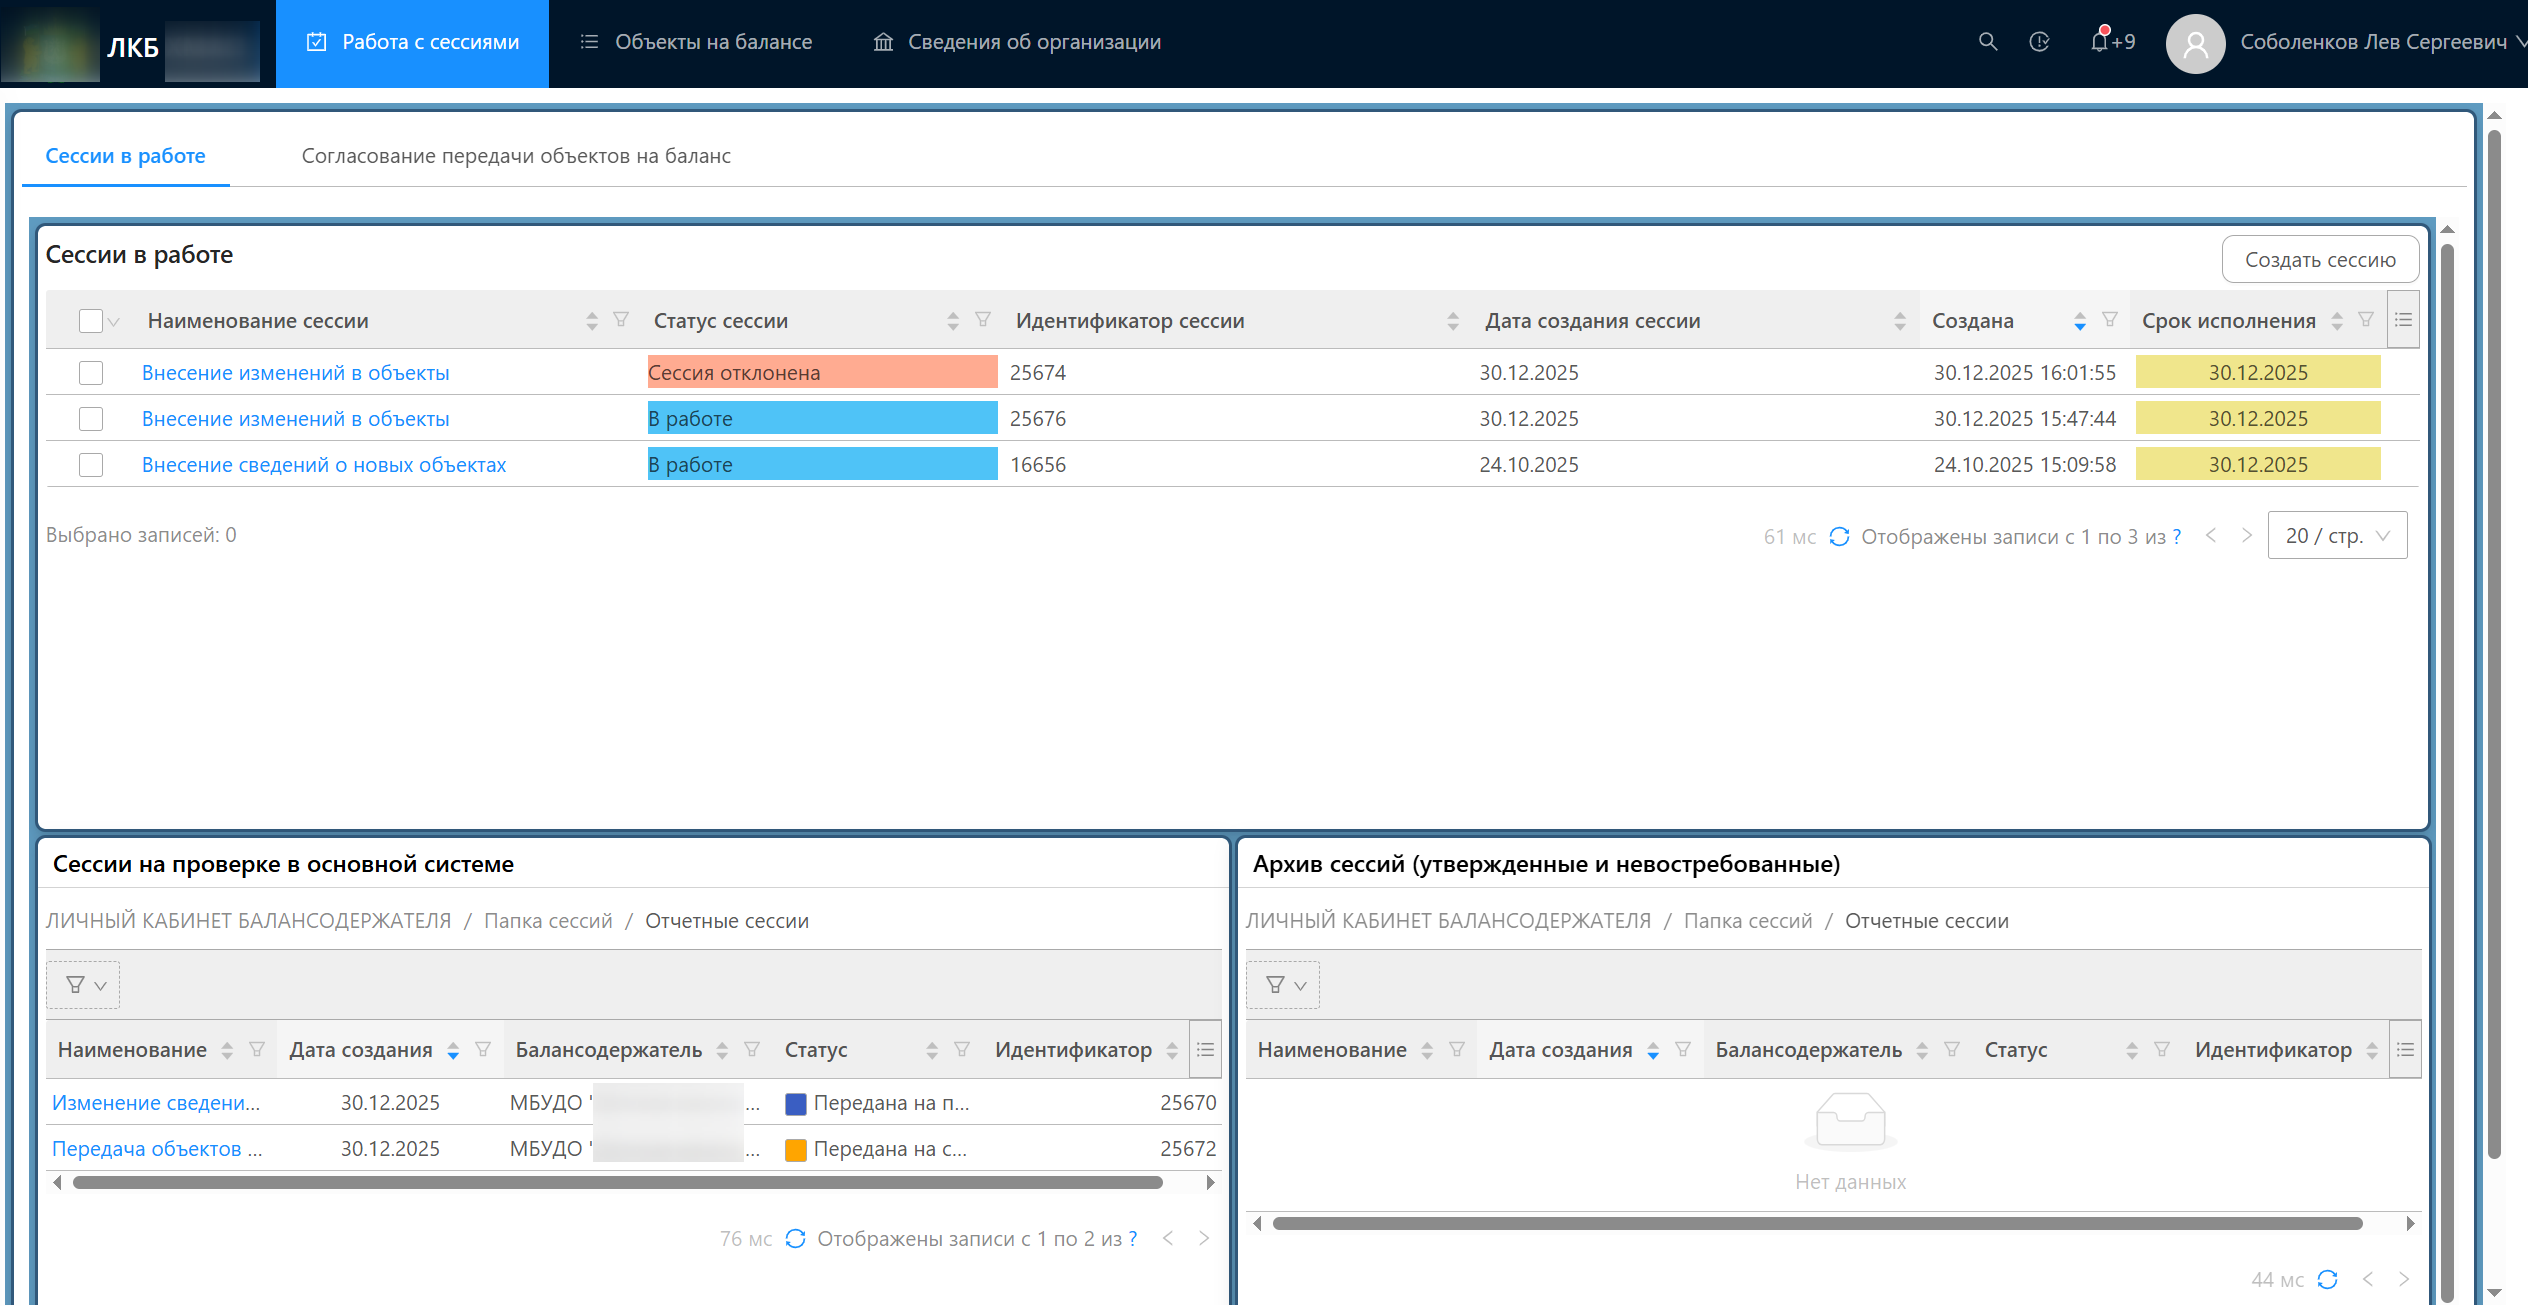Open the search magnifier in top bar
The height and width of the screenshot is (1306, 2528).
coord(1988,42)
